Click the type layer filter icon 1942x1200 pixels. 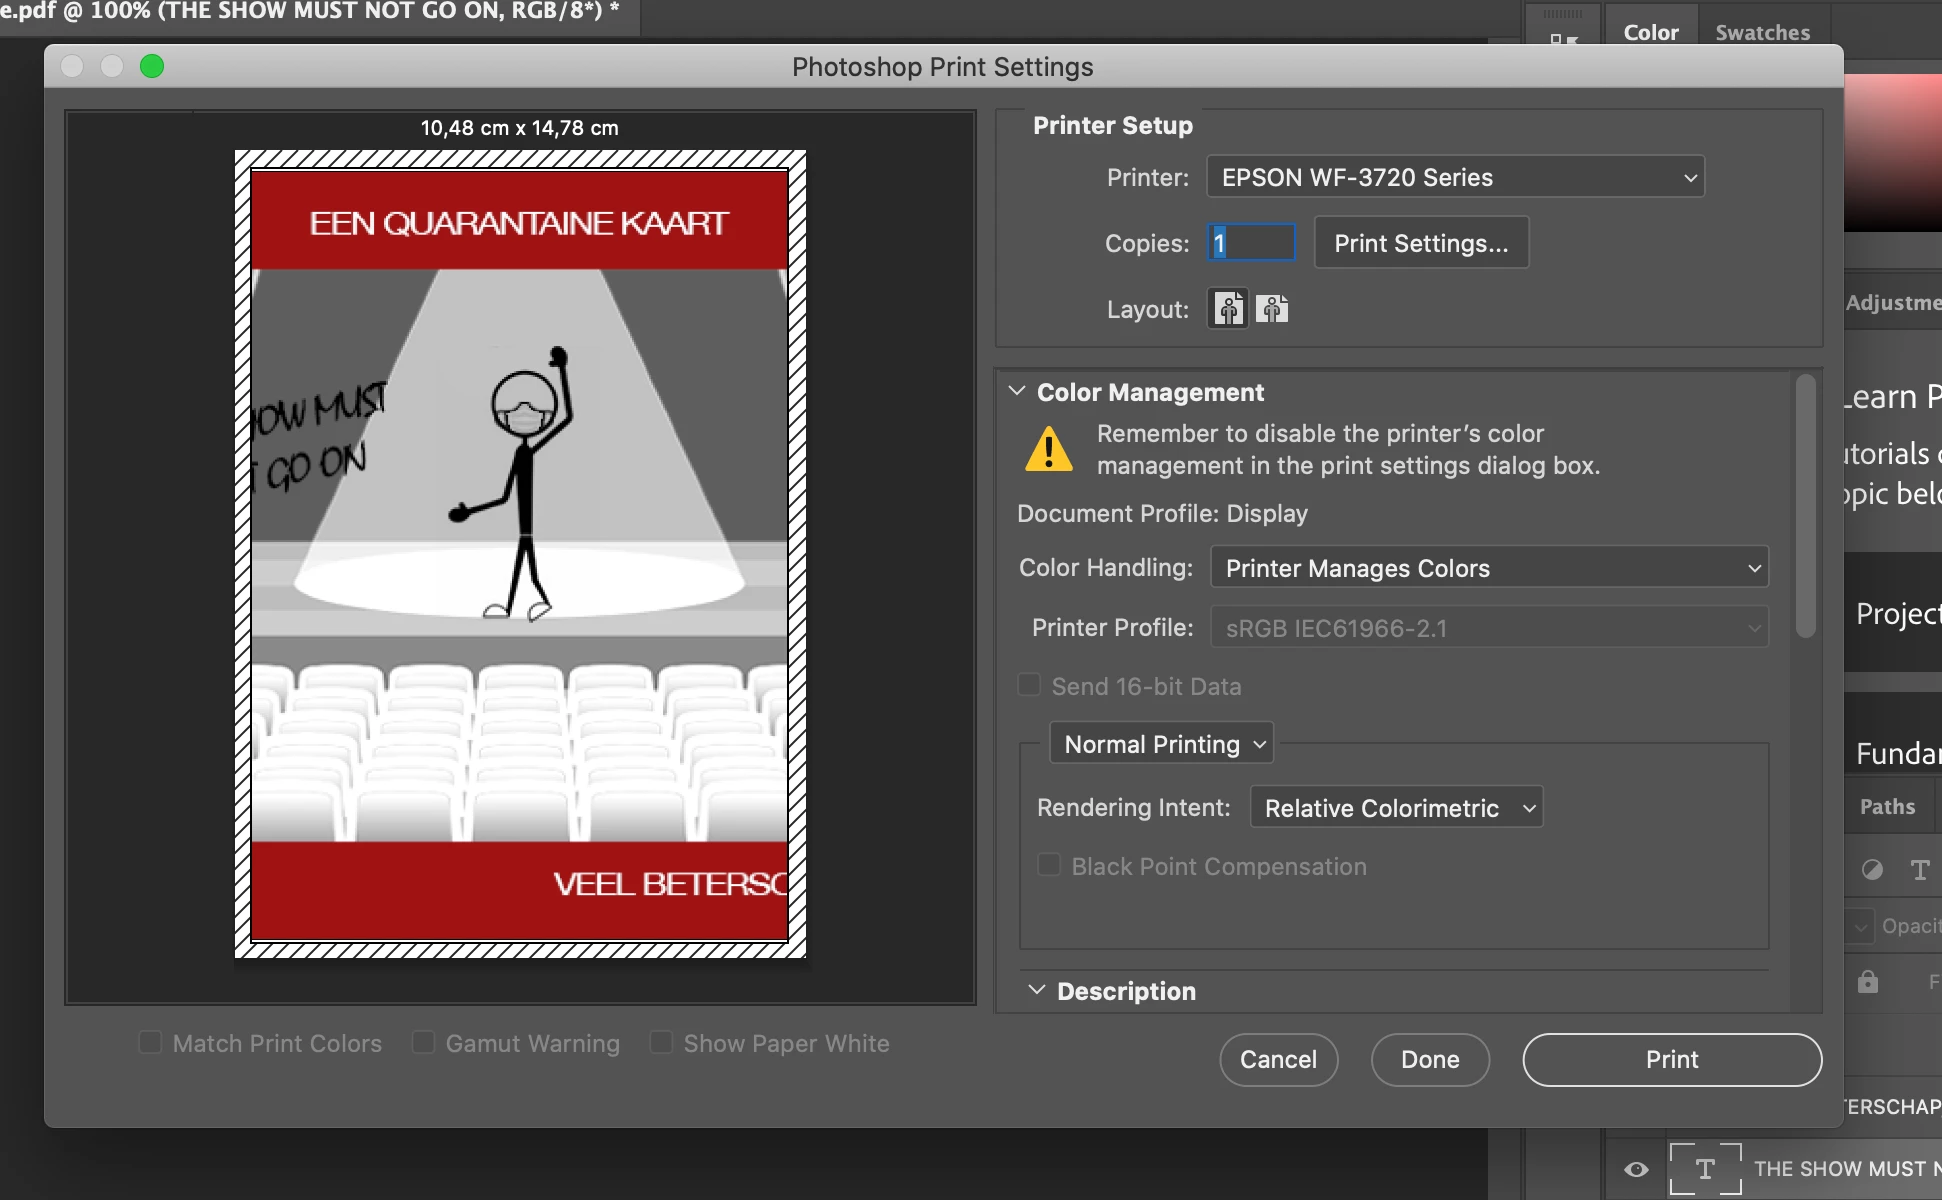[1919, 870]
